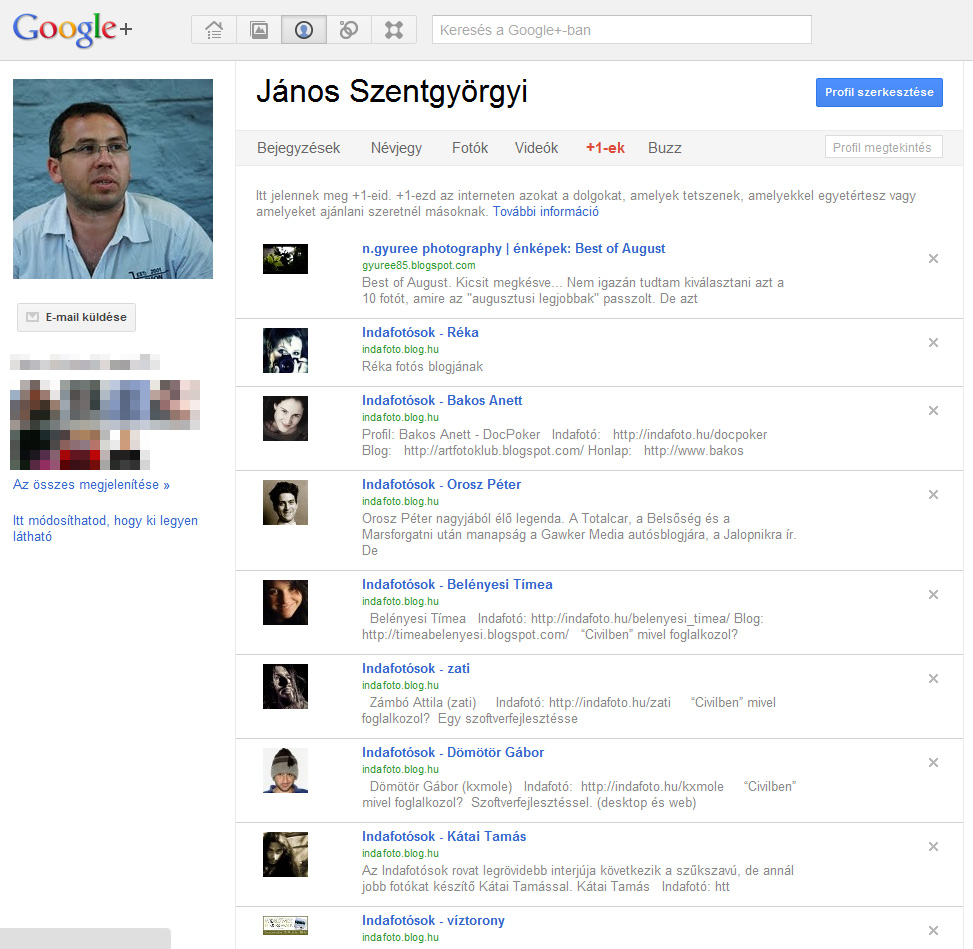973x949 pixels.
Task: Click the János Szentgyörgyi profile photo
Action: [113, 179]
